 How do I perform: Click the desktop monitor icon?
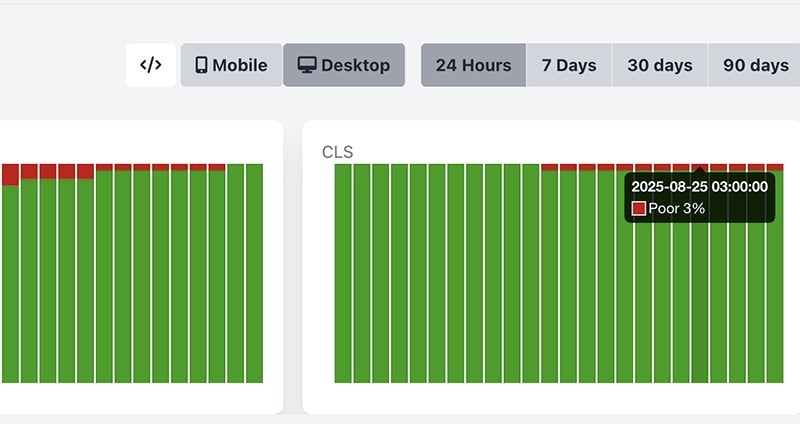click(307, 65)
